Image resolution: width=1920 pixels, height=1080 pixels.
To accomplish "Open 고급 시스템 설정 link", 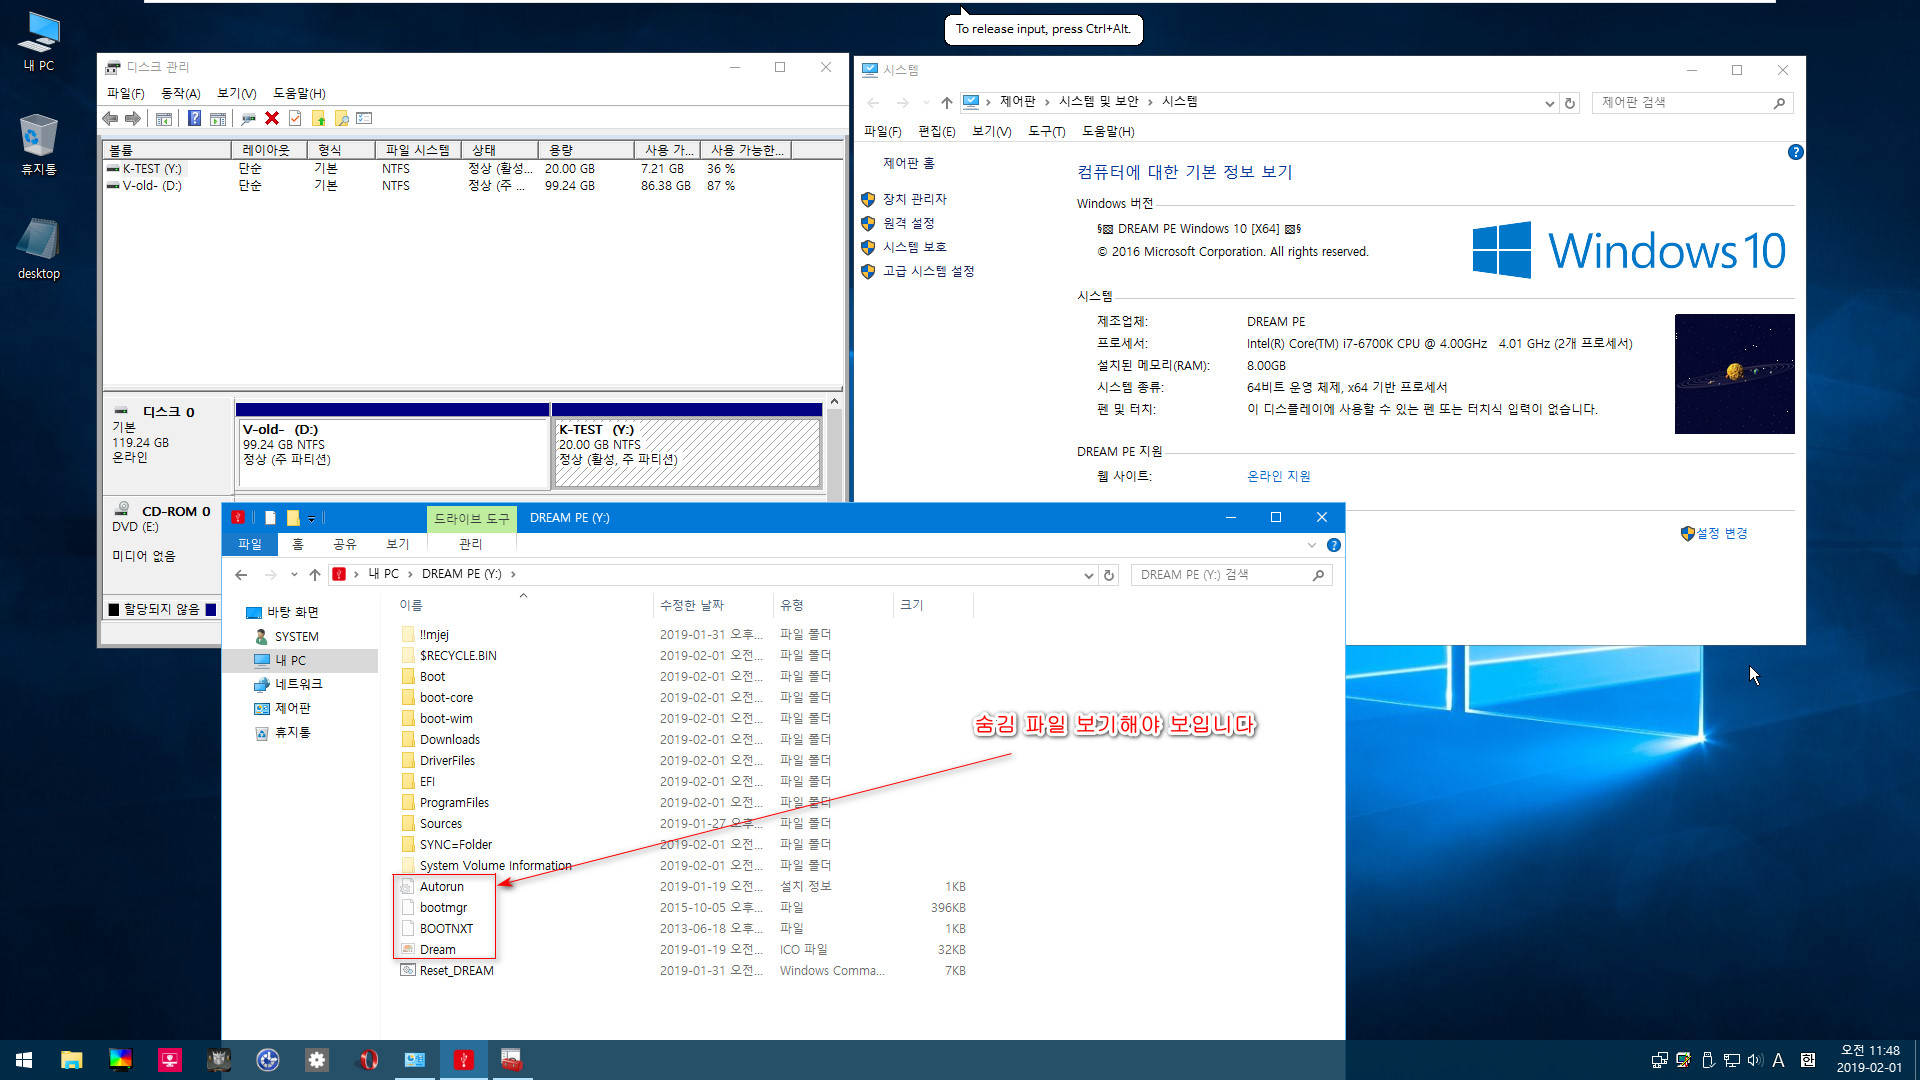I will [x=928, y=271].
